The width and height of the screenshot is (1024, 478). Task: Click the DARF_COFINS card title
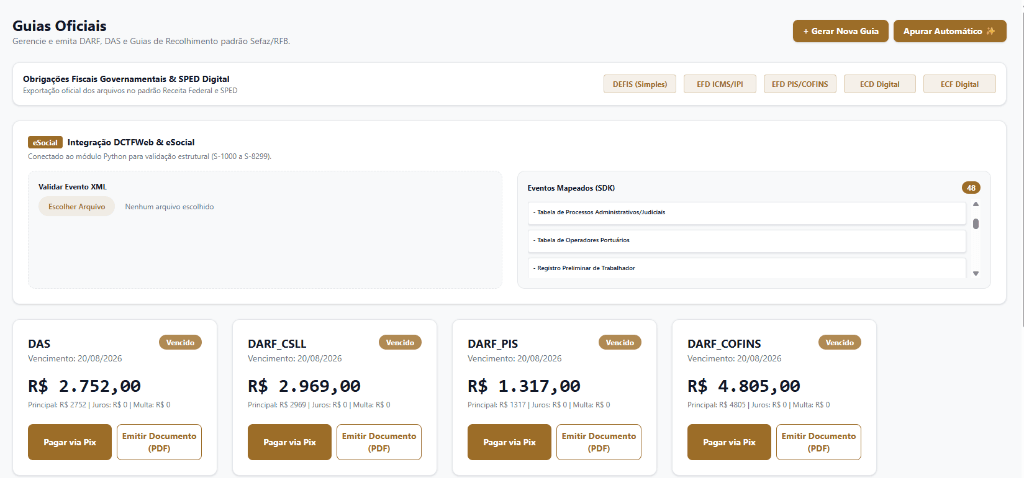pos(724,344)
